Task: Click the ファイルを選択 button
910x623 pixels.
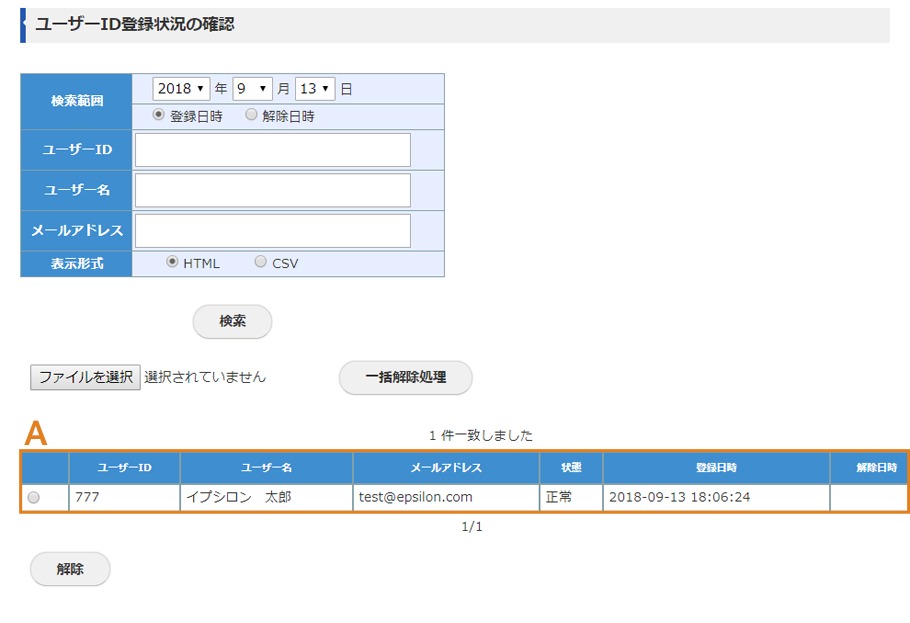Action: click(85, 377)
